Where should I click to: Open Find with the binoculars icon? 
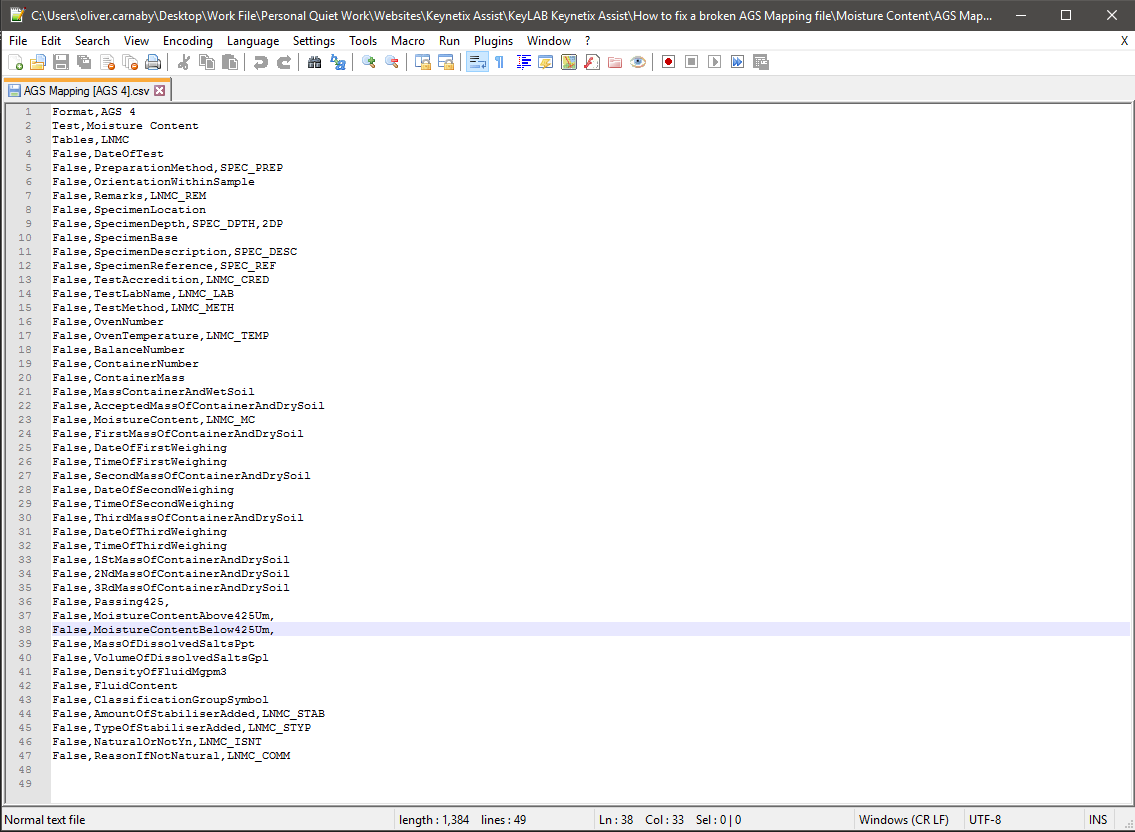point(315,62)
